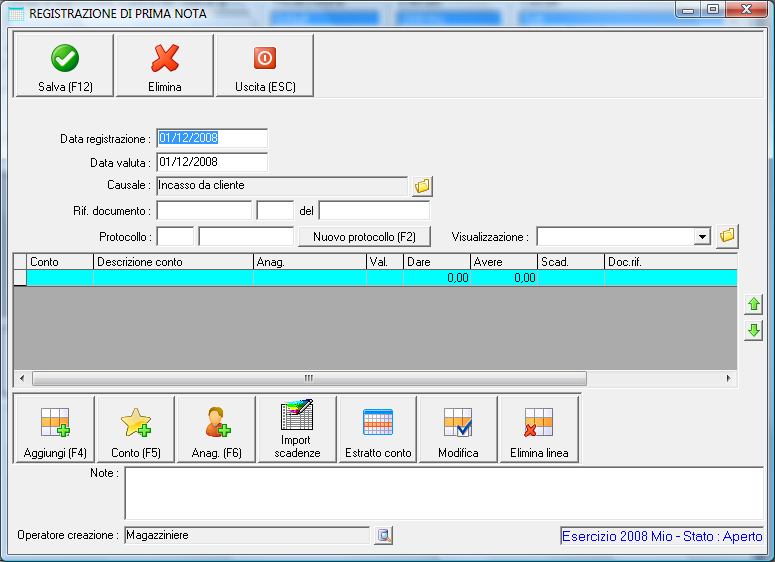Image resolution: width=775 pixels, height=562 pixels.
Task: Click the Descrizione conto column header
Action: [x=173, y=262]
